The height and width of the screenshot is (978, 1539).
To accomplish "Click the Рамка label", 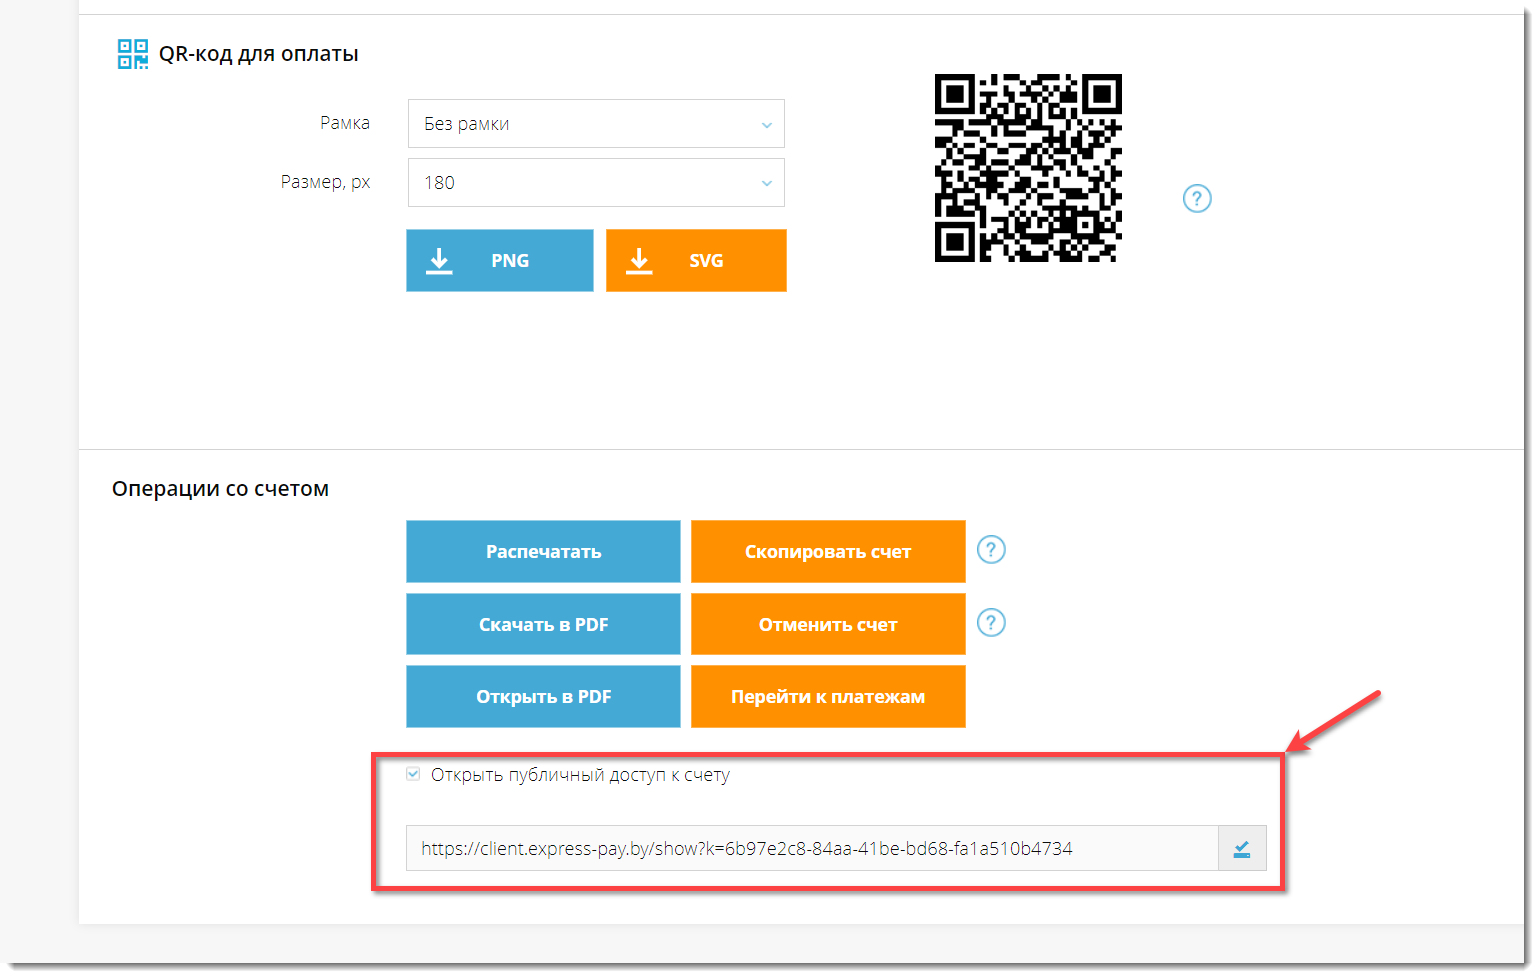I will pos(345,123).
